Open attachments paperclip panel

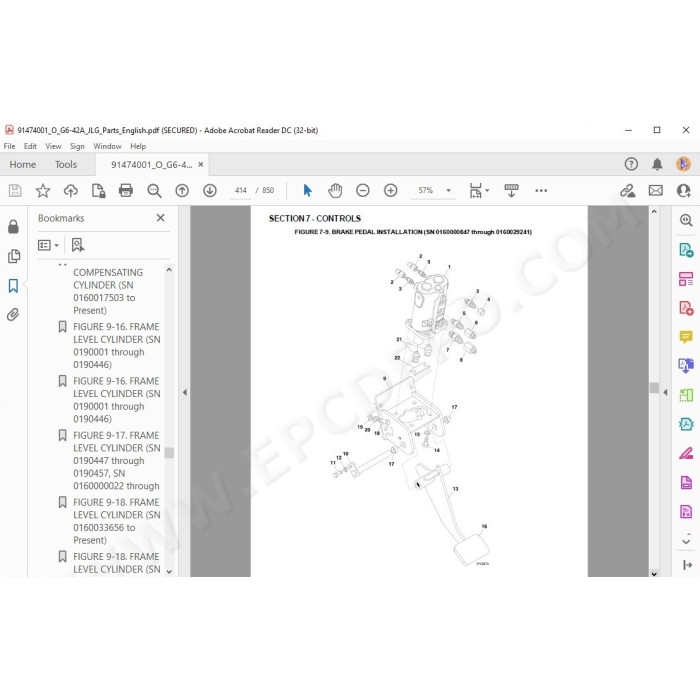(x=13, y=315)
